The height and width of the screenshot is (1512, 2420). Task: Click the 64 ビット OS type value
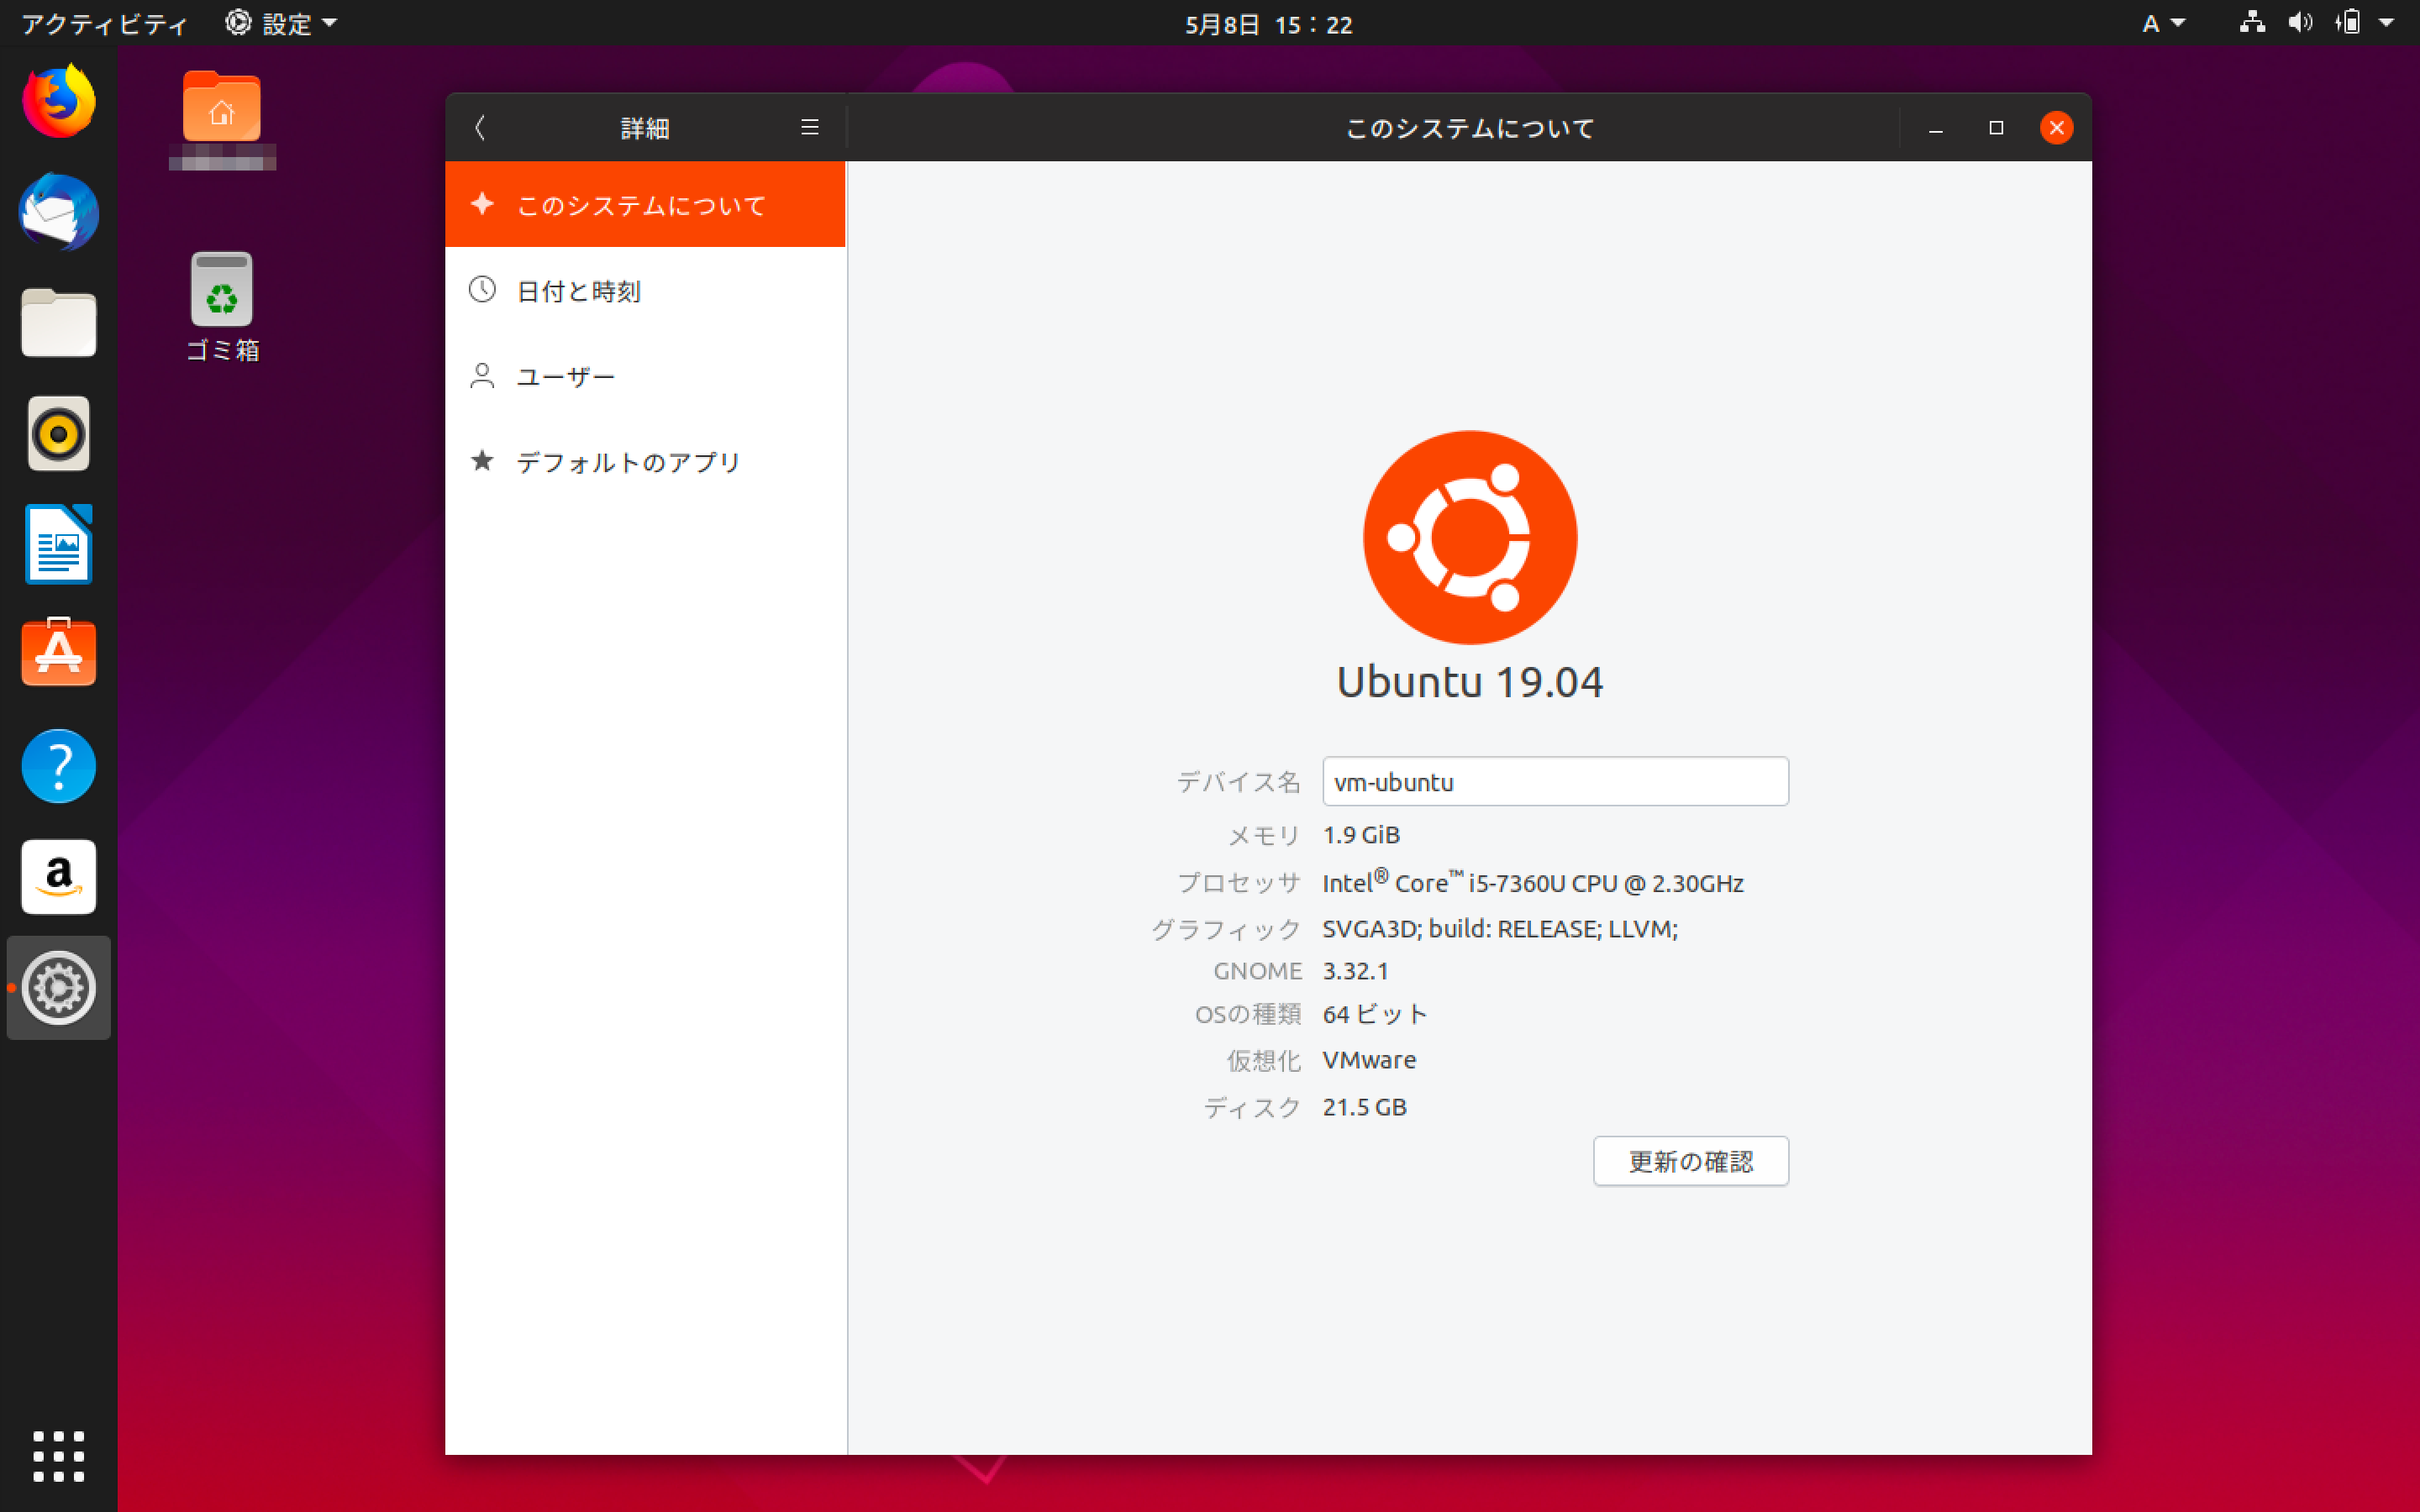tap(1375, 1014)
